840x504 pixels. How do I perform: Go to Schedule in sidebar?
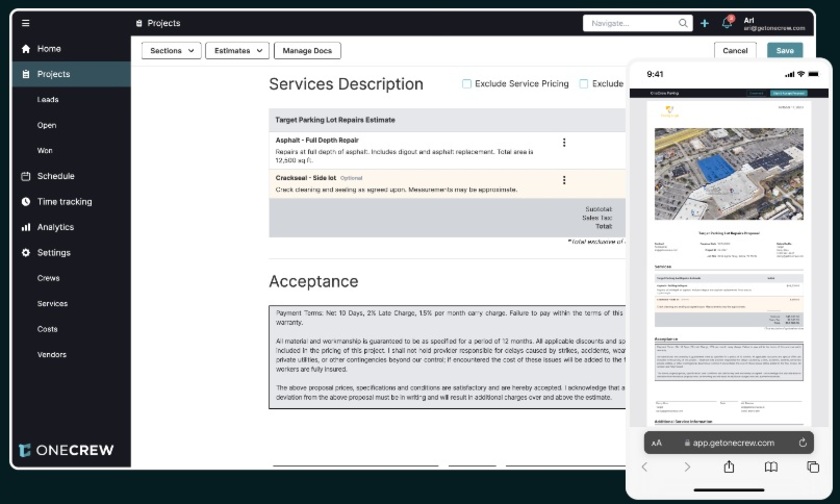tap(56, 176)
